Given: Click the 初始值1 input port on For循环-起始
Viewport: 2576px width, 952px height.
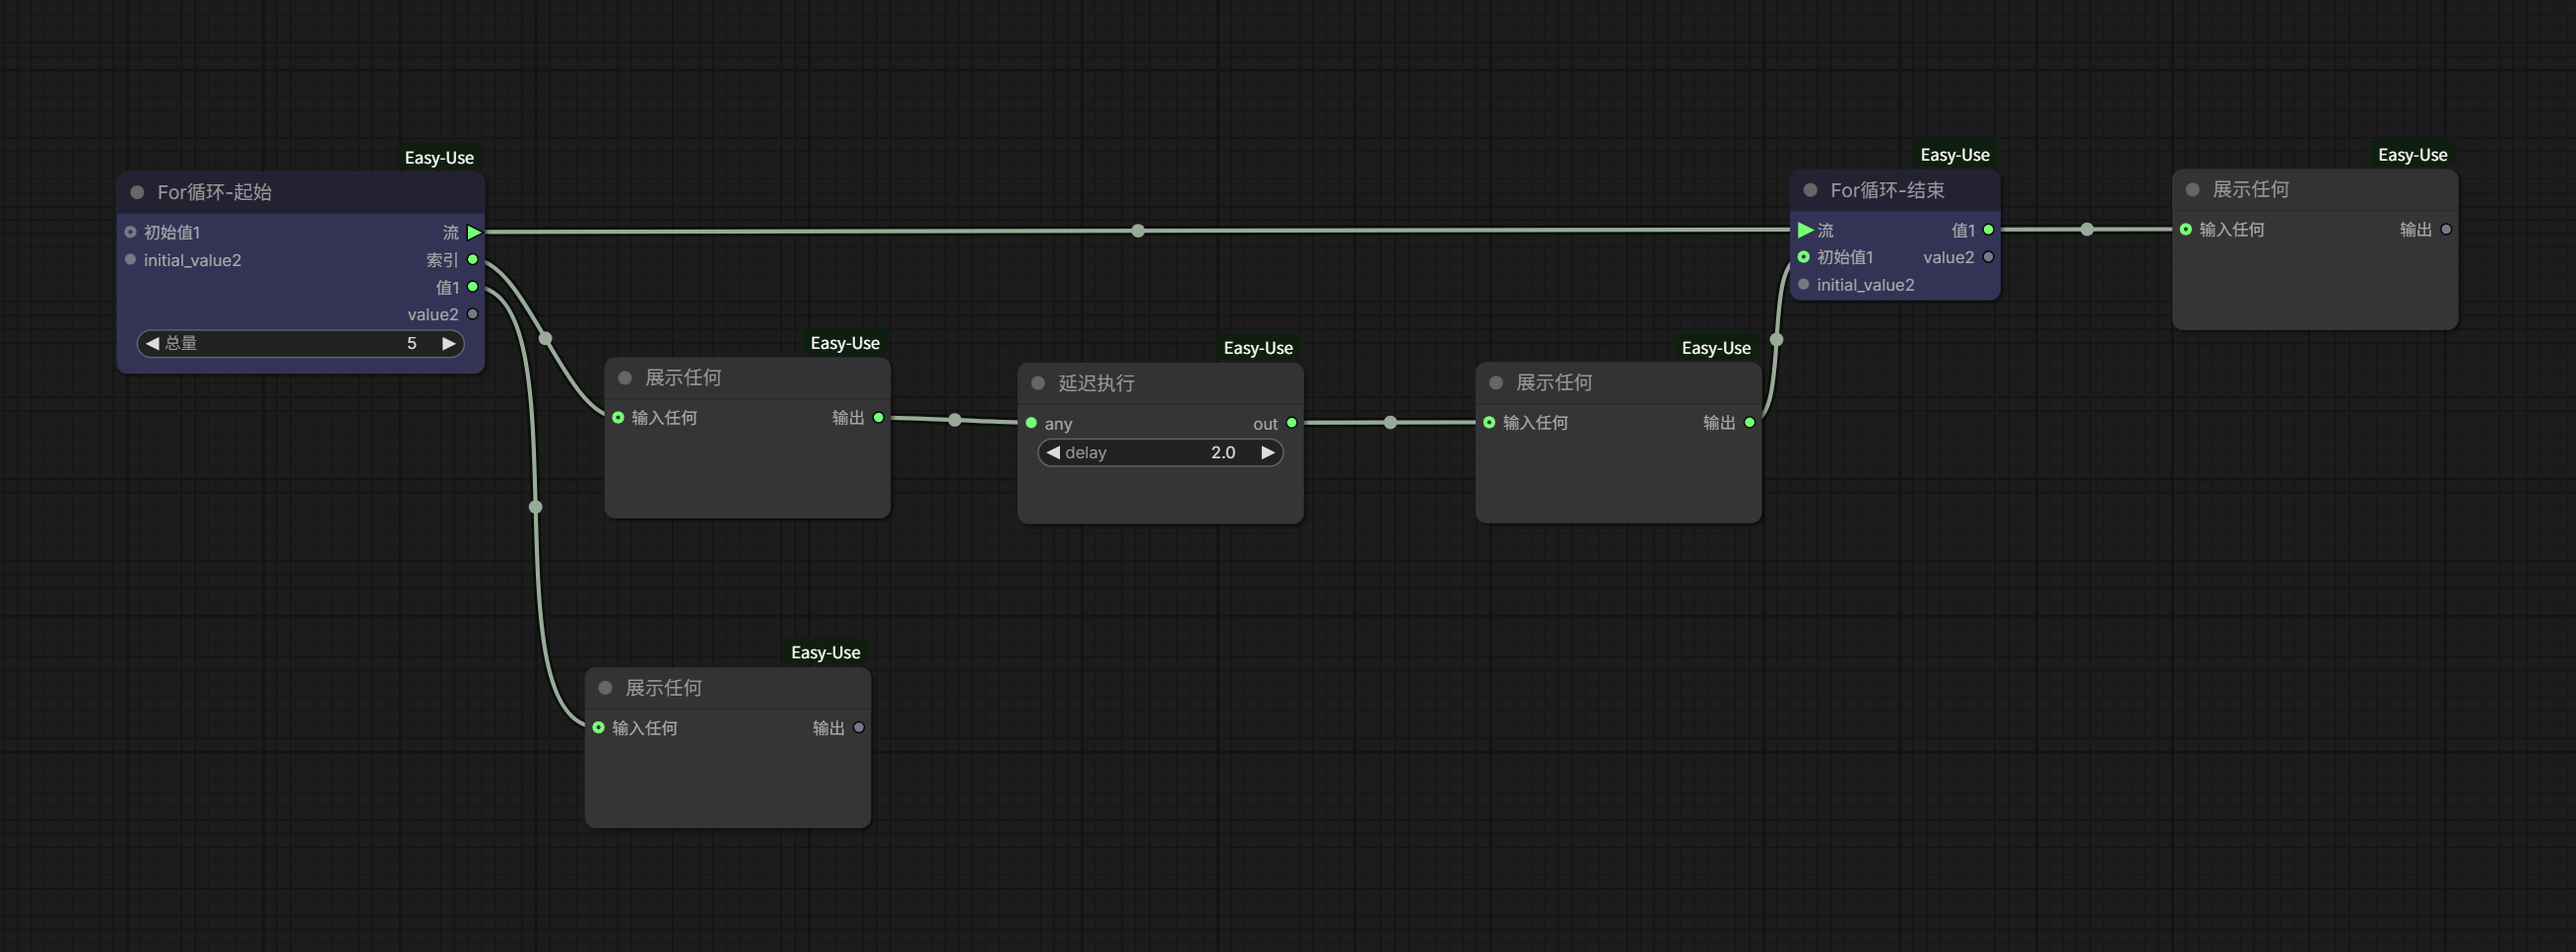Looking at the screenshot, I should coord(131,232).
